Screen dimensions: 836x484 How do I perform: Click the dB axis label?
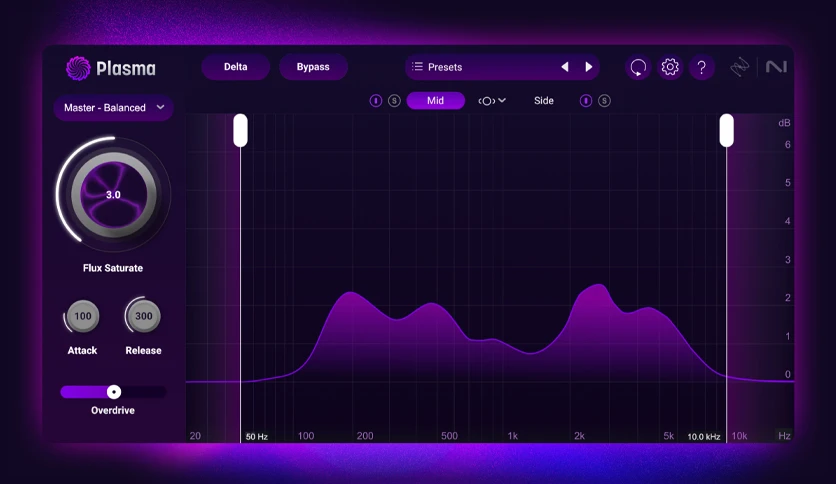[x=784, y=123]
